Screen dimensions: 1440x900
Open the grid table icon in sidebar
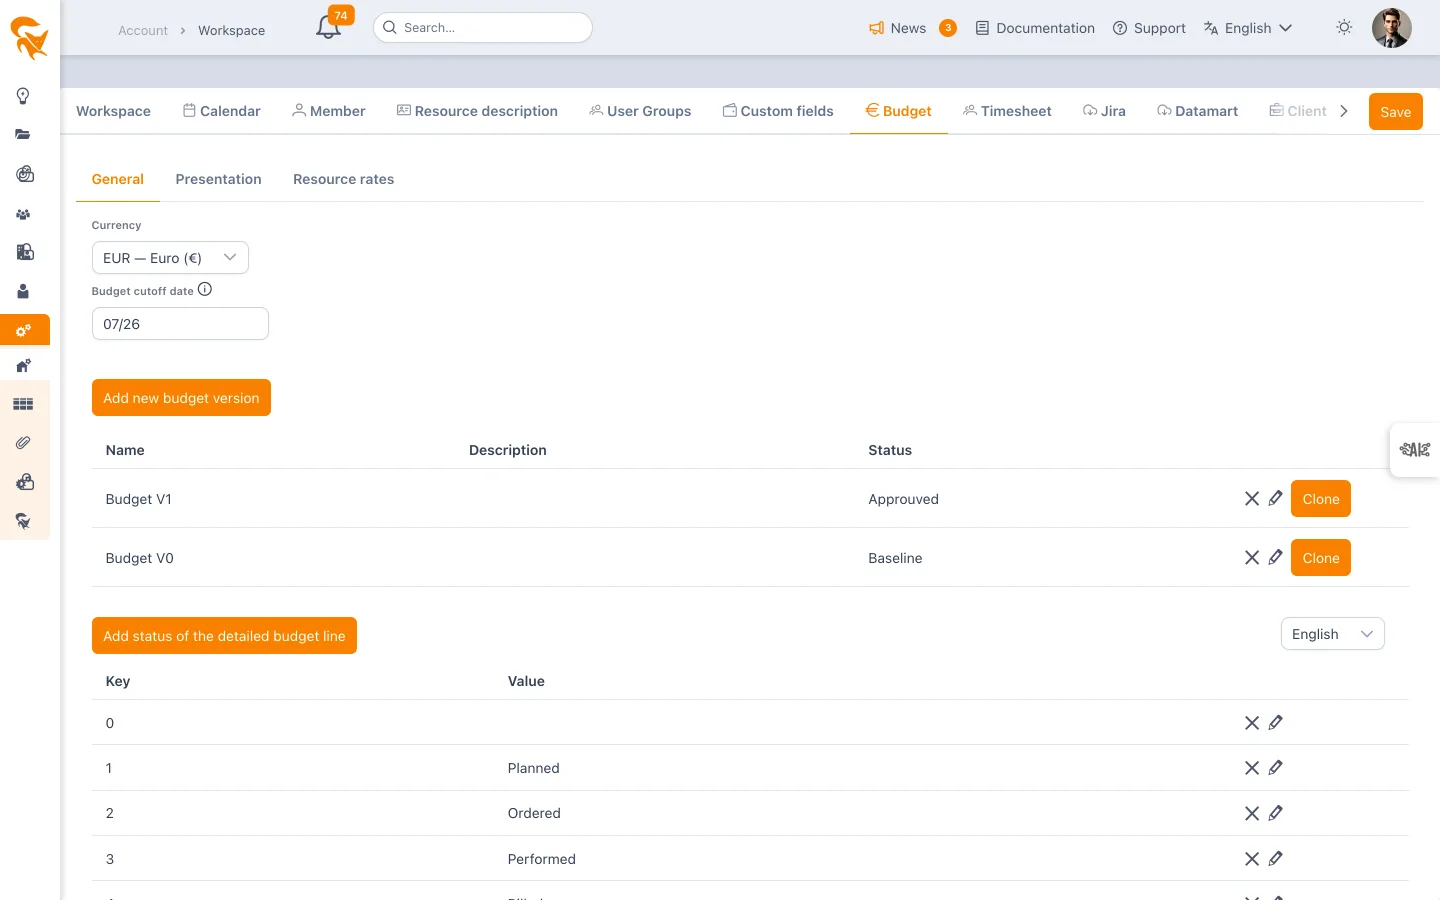(x=23, y=404)
